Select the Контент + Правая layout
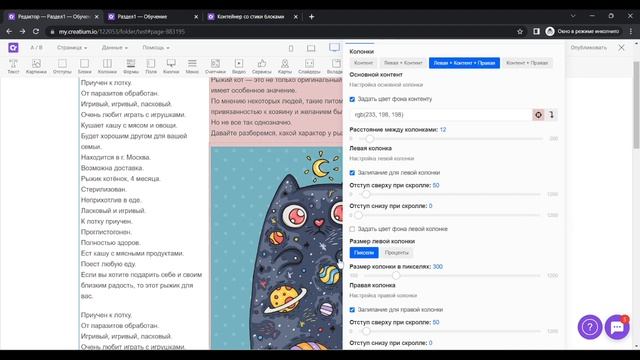This screenshot has height=360, width=640. [x=527, y=63]
